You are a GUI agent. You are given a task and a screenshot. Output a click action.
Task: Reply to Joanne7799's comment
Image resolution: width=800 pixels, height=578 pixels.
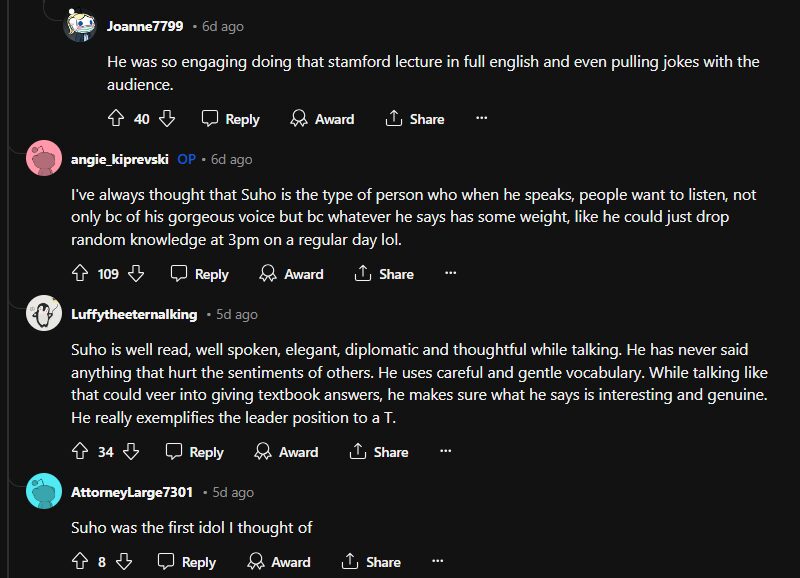click(230, 118)
